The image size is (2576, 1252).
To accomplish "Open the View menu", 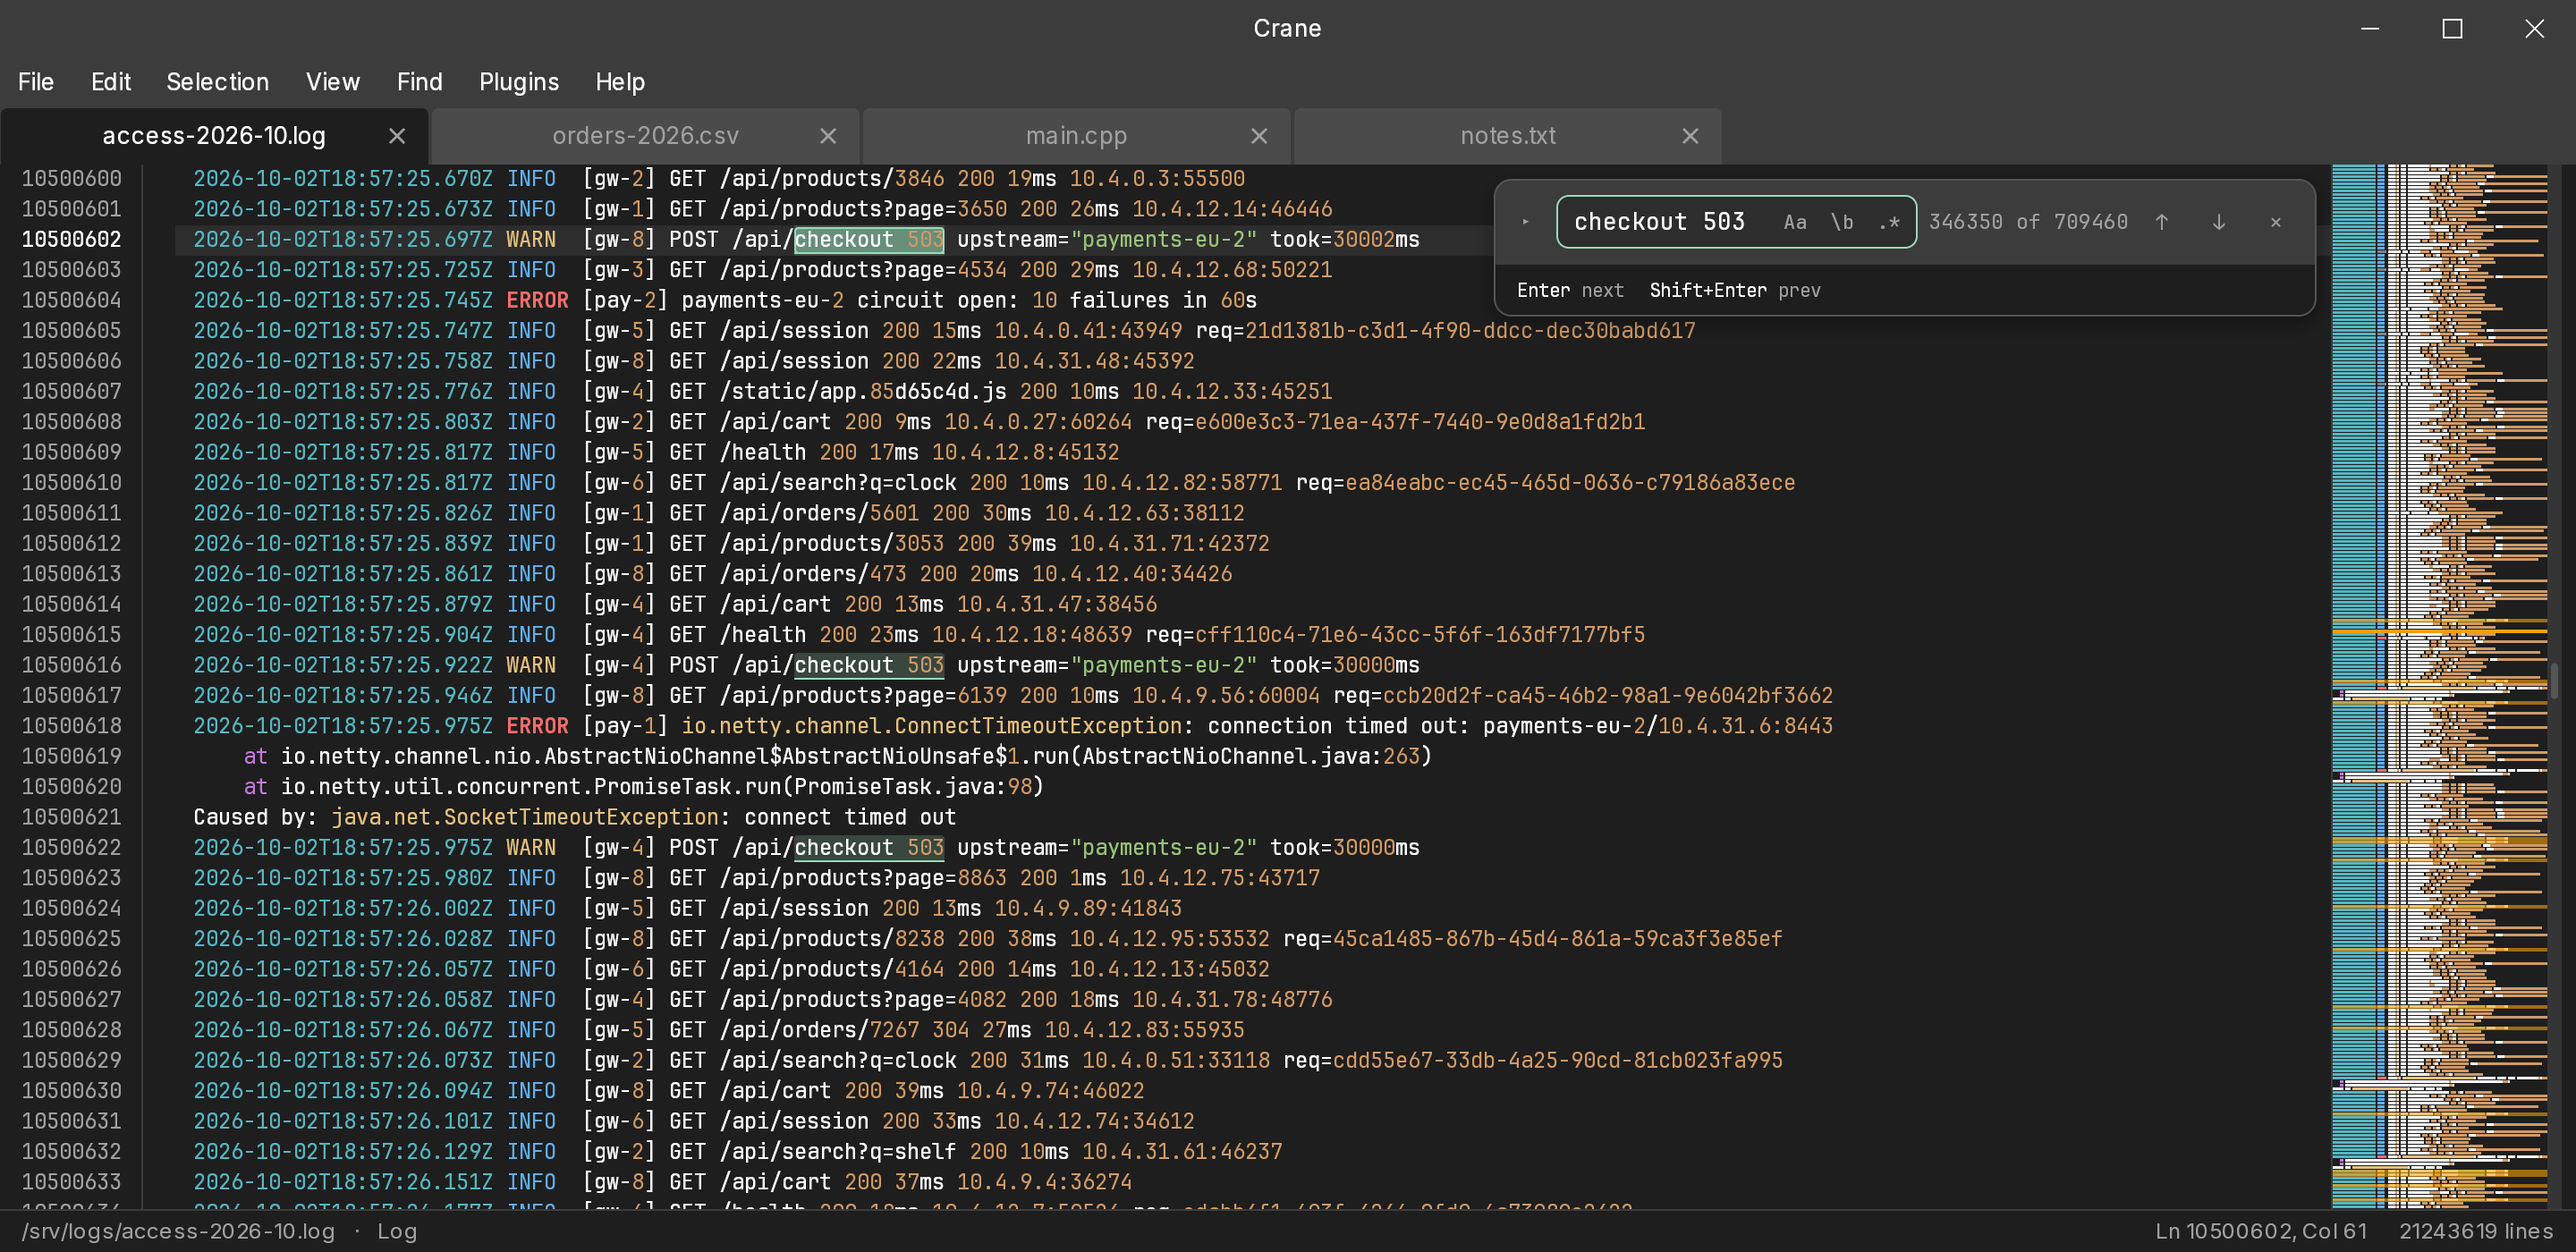I will (333, 82).
